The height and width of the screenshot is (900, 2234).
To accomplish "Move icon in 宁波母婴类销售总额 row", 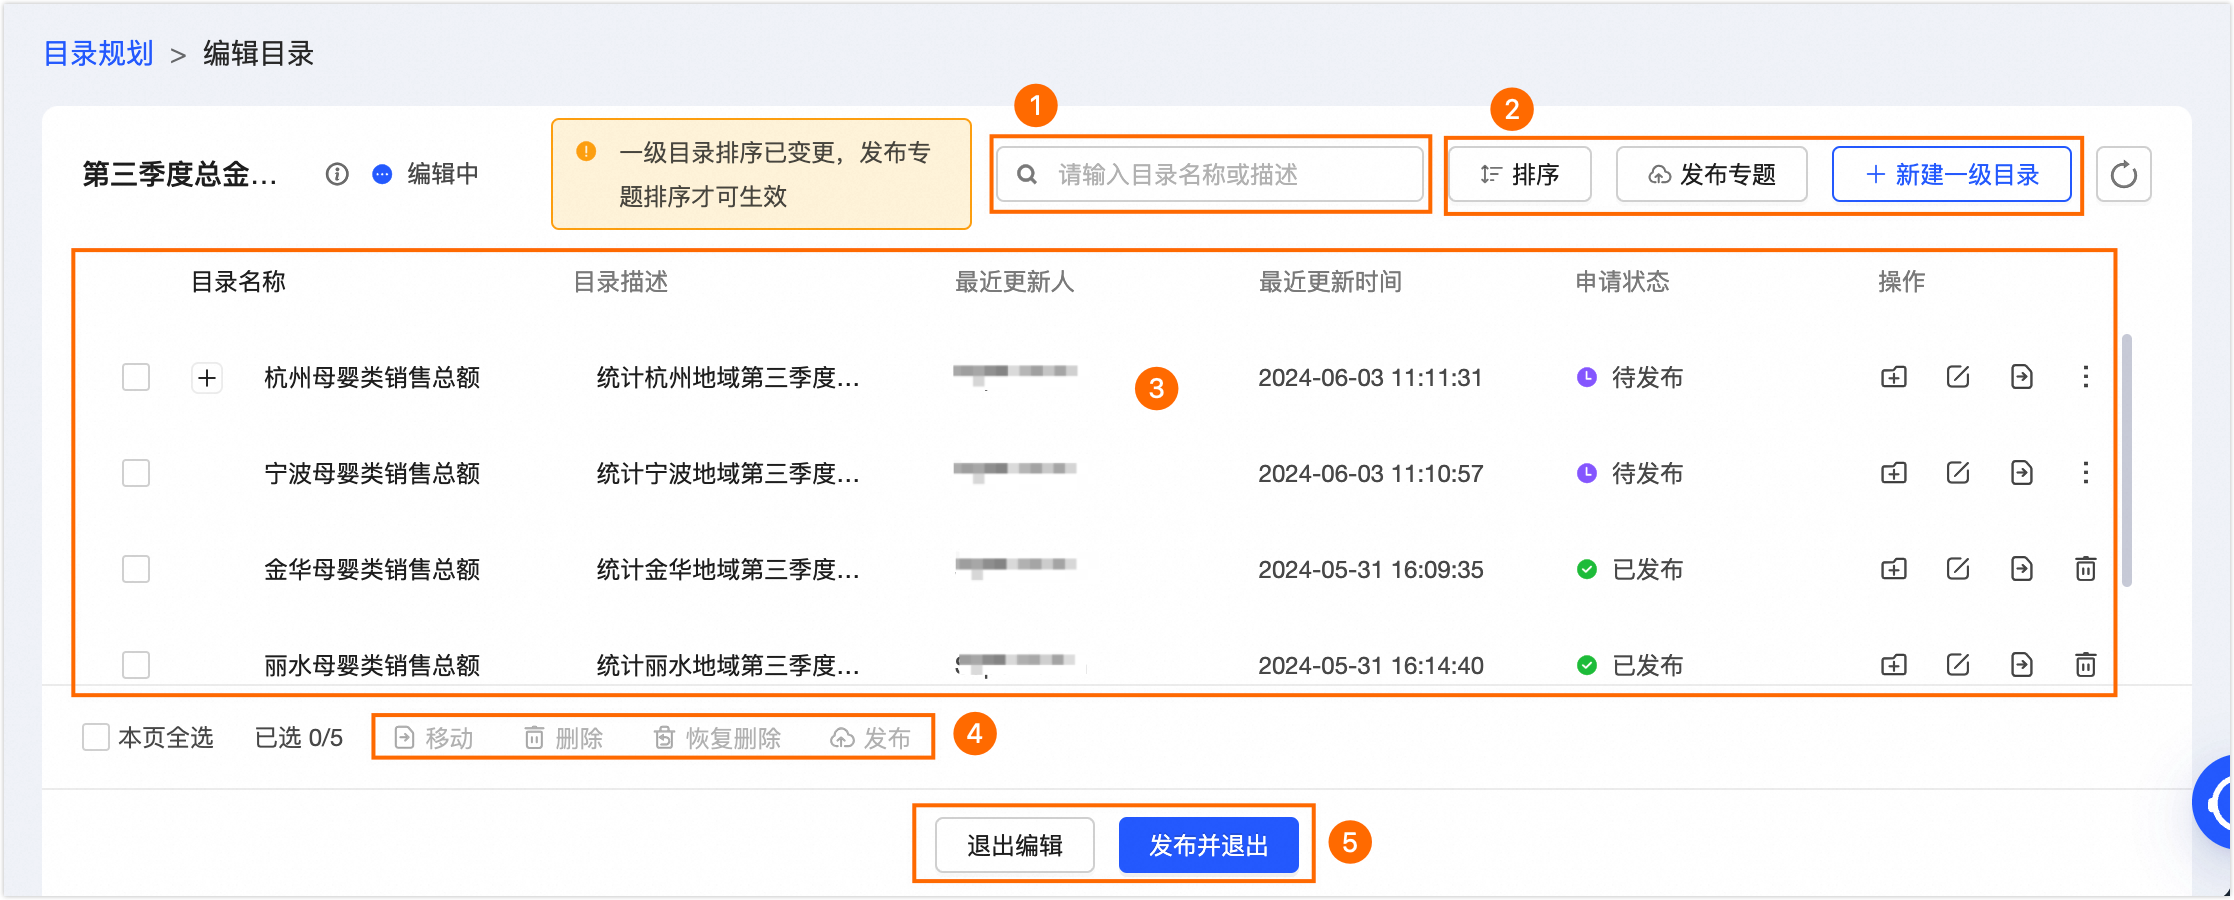I will coord(2022,473).
